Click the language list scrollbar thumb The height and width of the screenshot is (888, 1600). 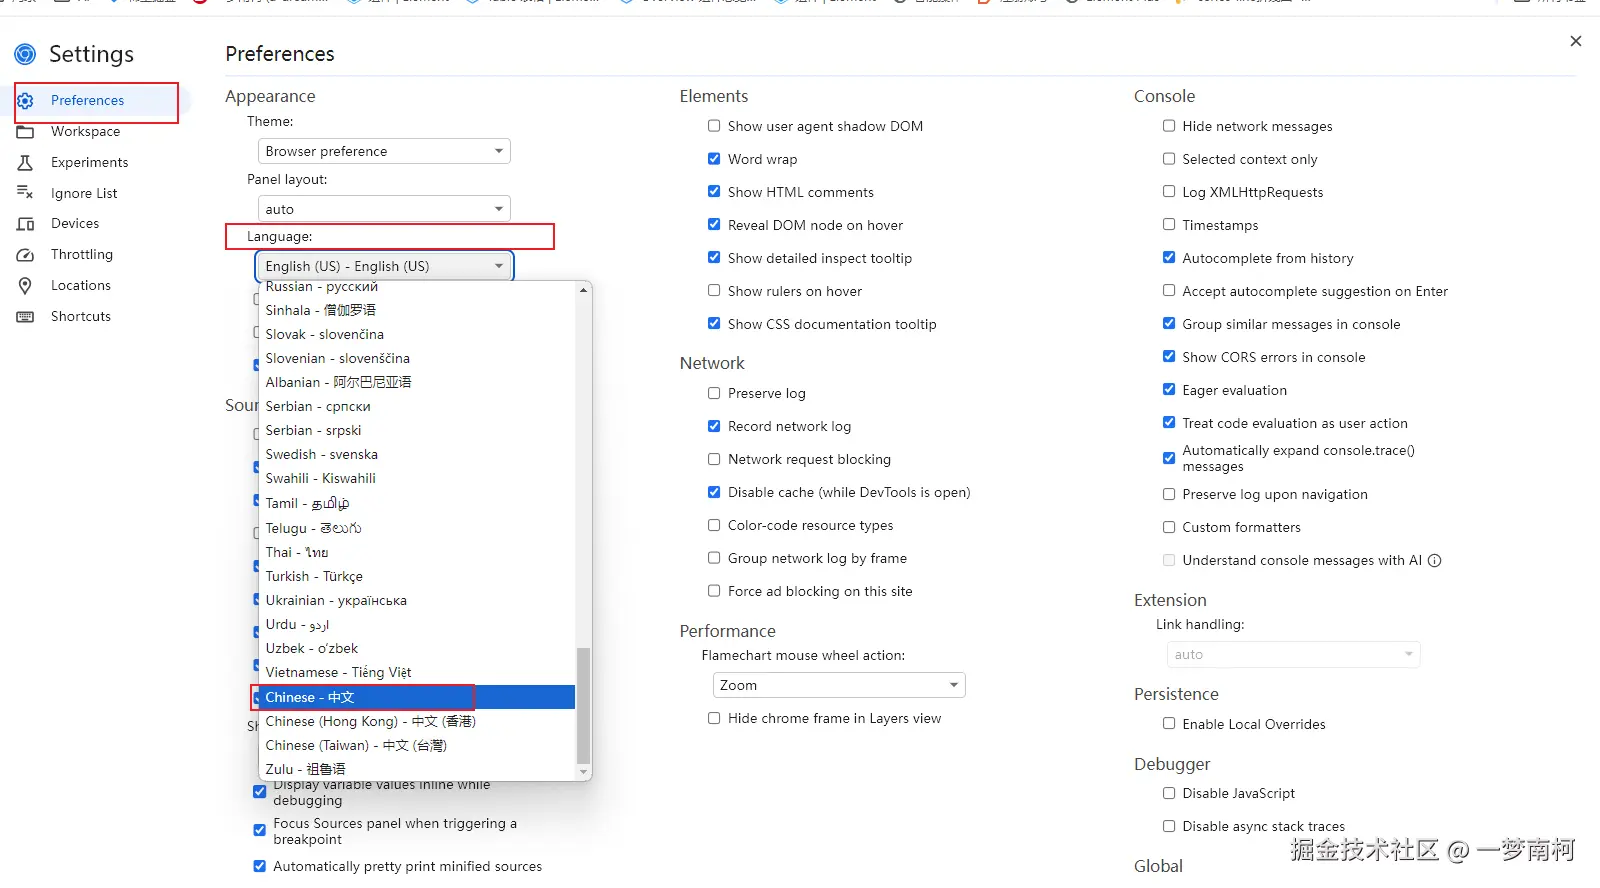click(583, 705)
